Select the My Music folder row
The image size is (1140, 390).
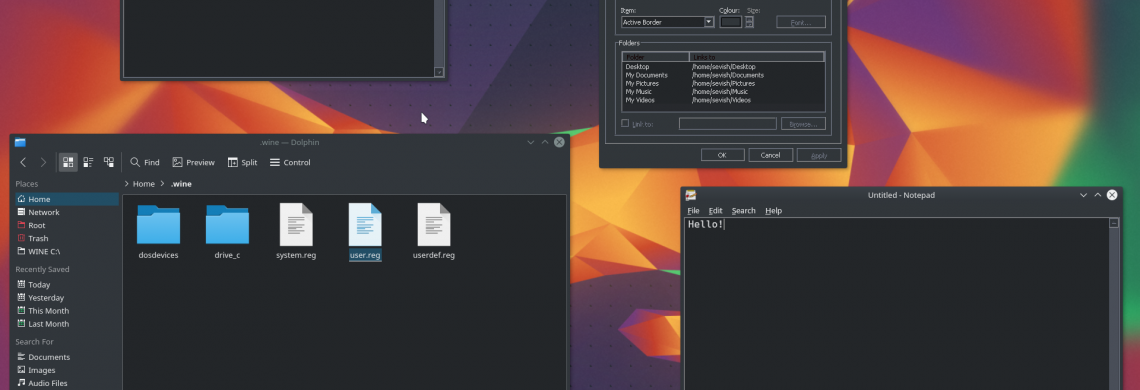723,92
